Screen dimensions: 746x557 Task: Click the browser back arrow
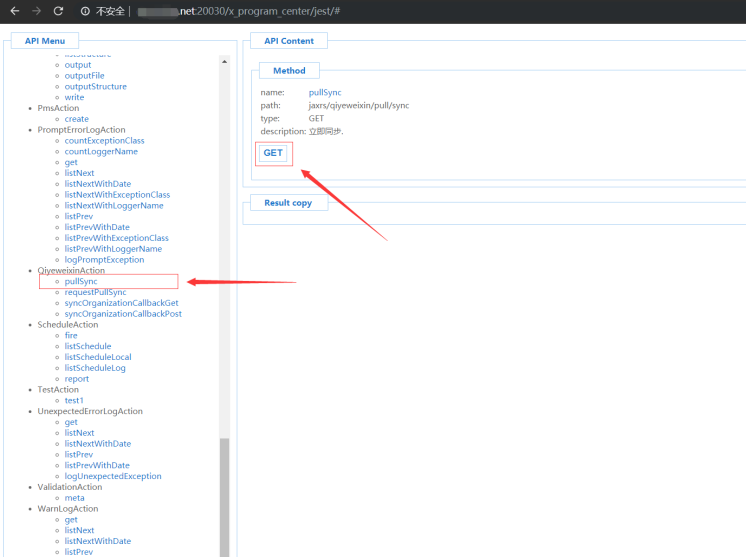click(14, 11)
